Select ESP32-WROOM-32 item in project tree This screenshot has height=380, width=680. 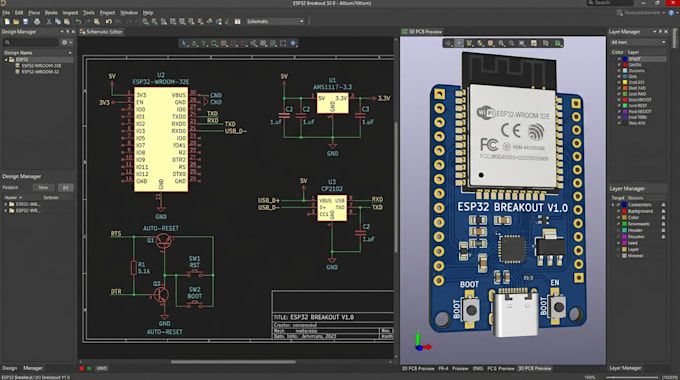(x=40, y=72)
